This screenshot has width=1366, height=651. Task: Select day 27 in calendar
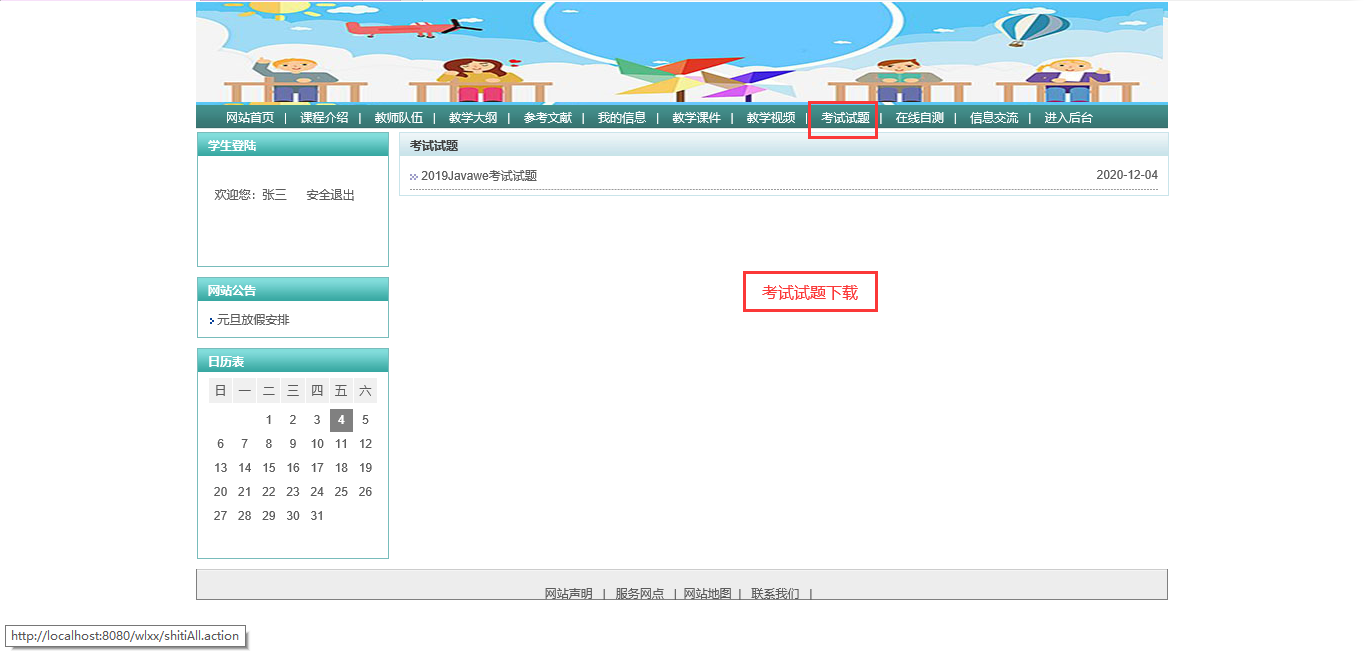221,516
